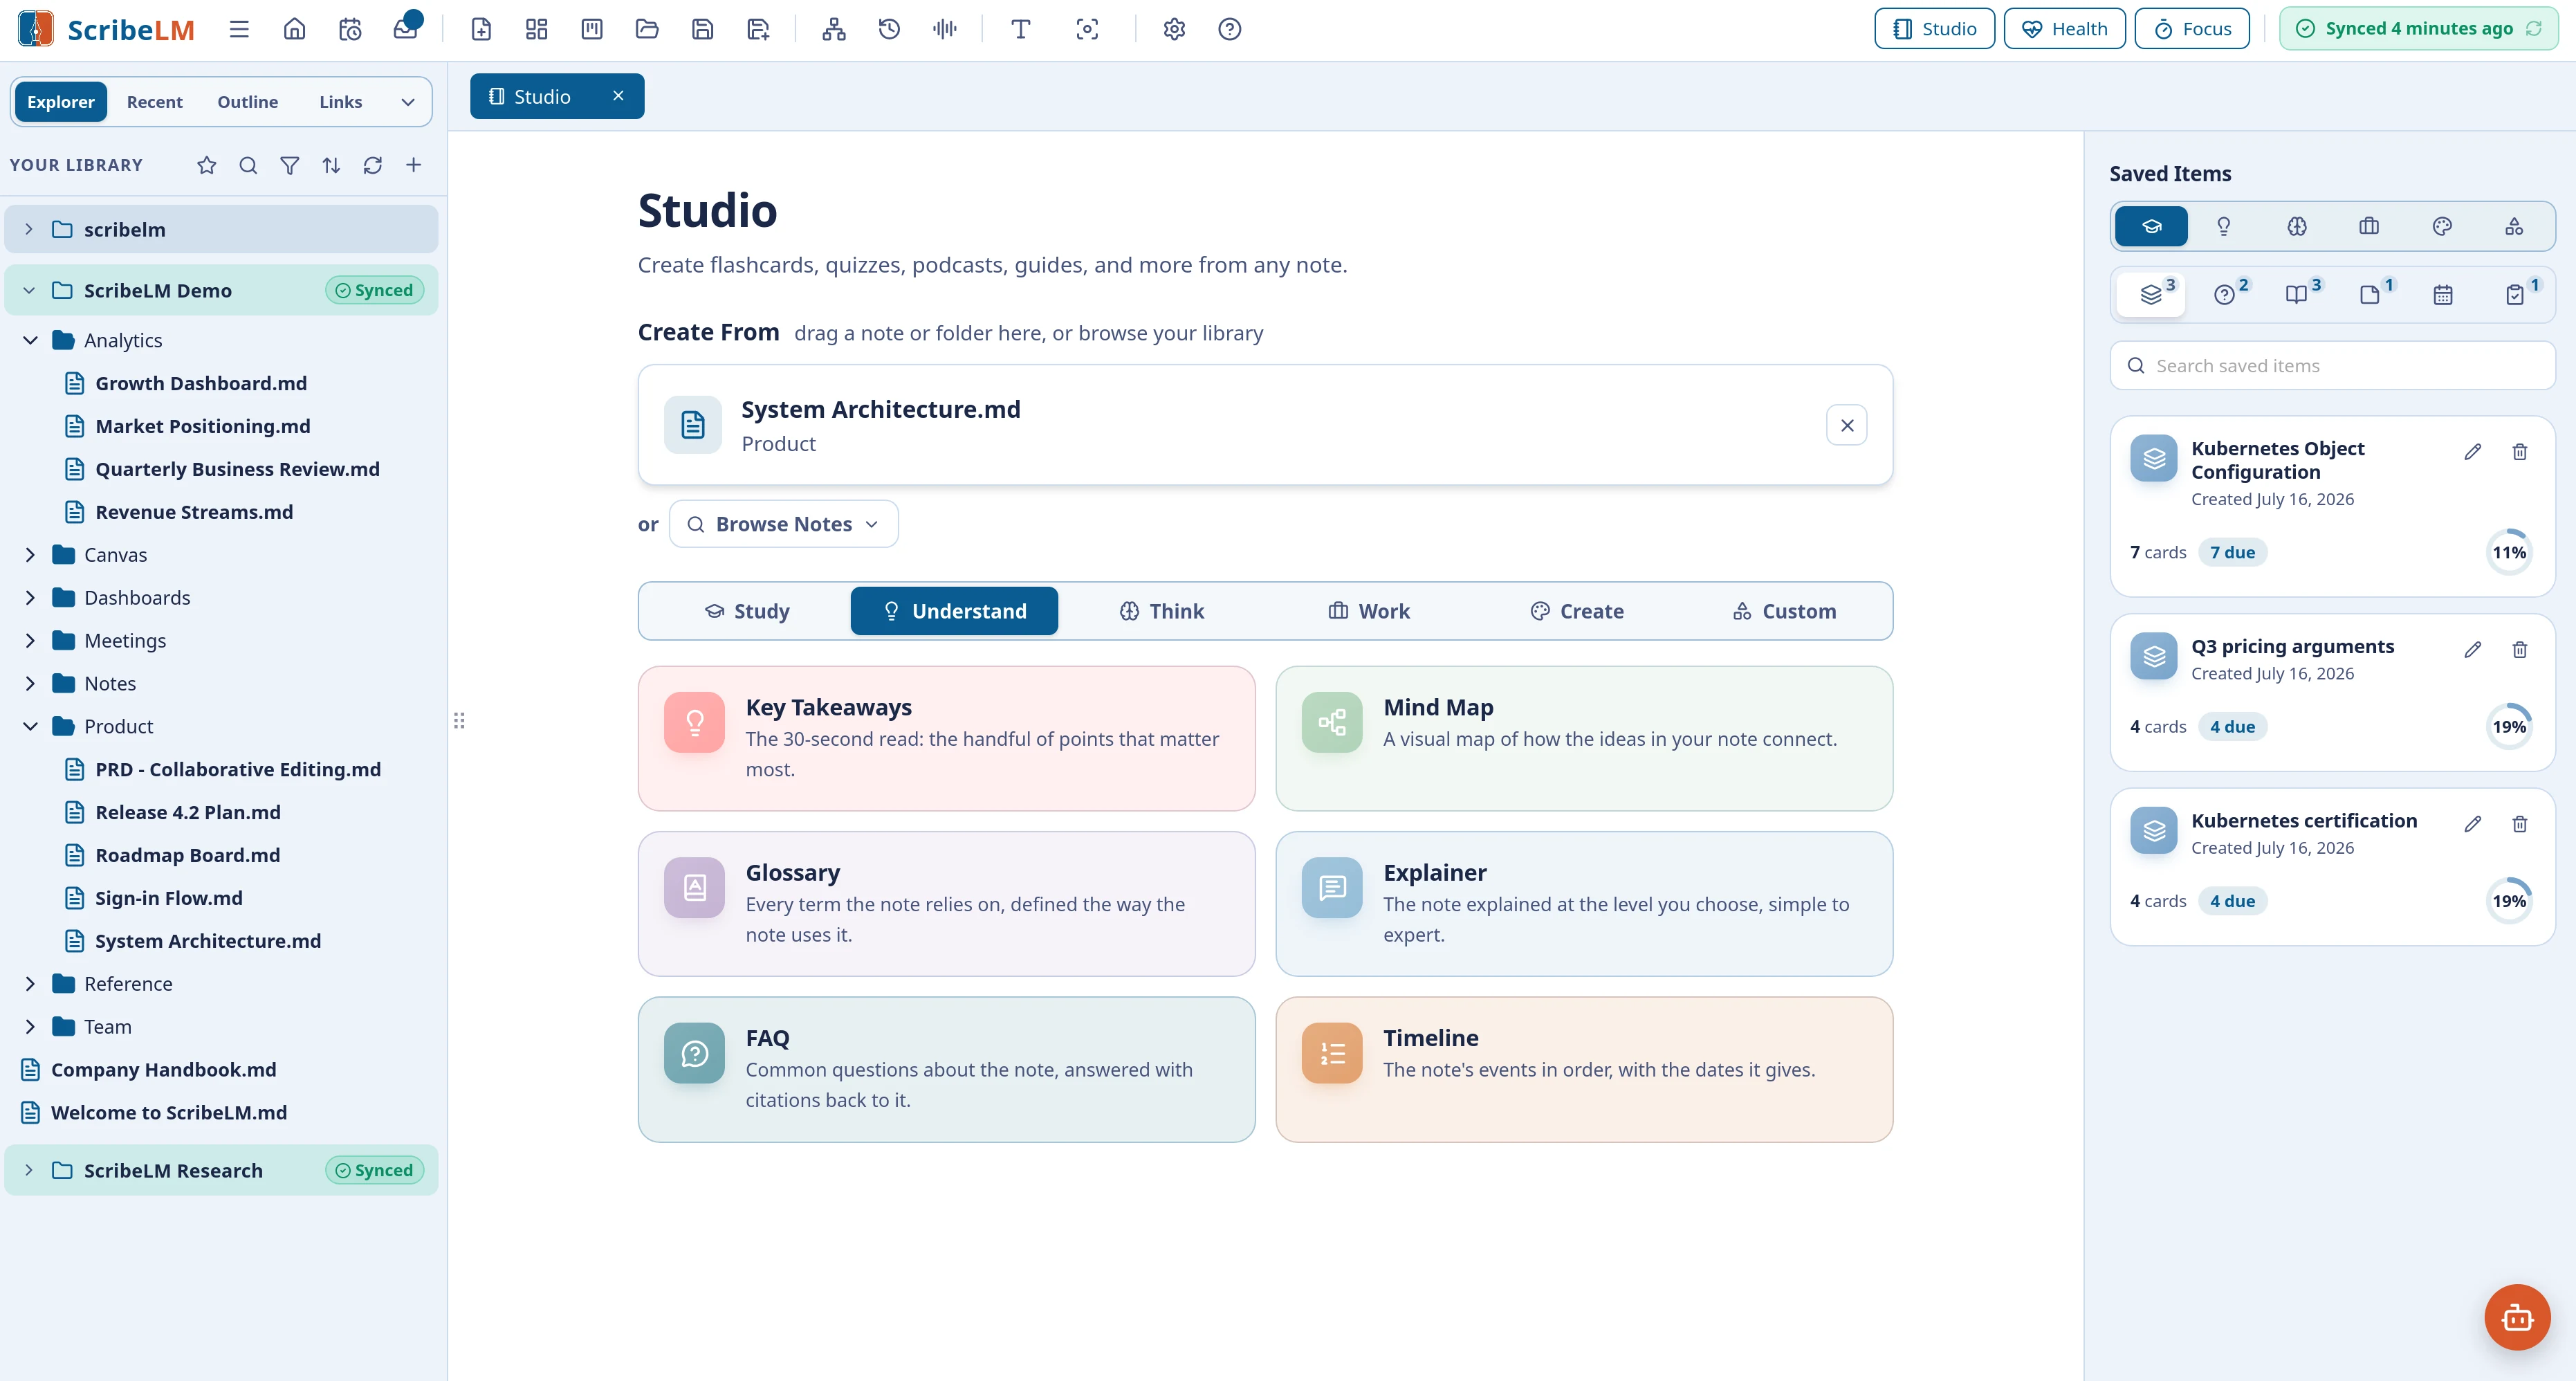Open the sidebar tabs overflow chevron
Viewport: 2576px width, 1381px height.
click(x=407, y=102)
